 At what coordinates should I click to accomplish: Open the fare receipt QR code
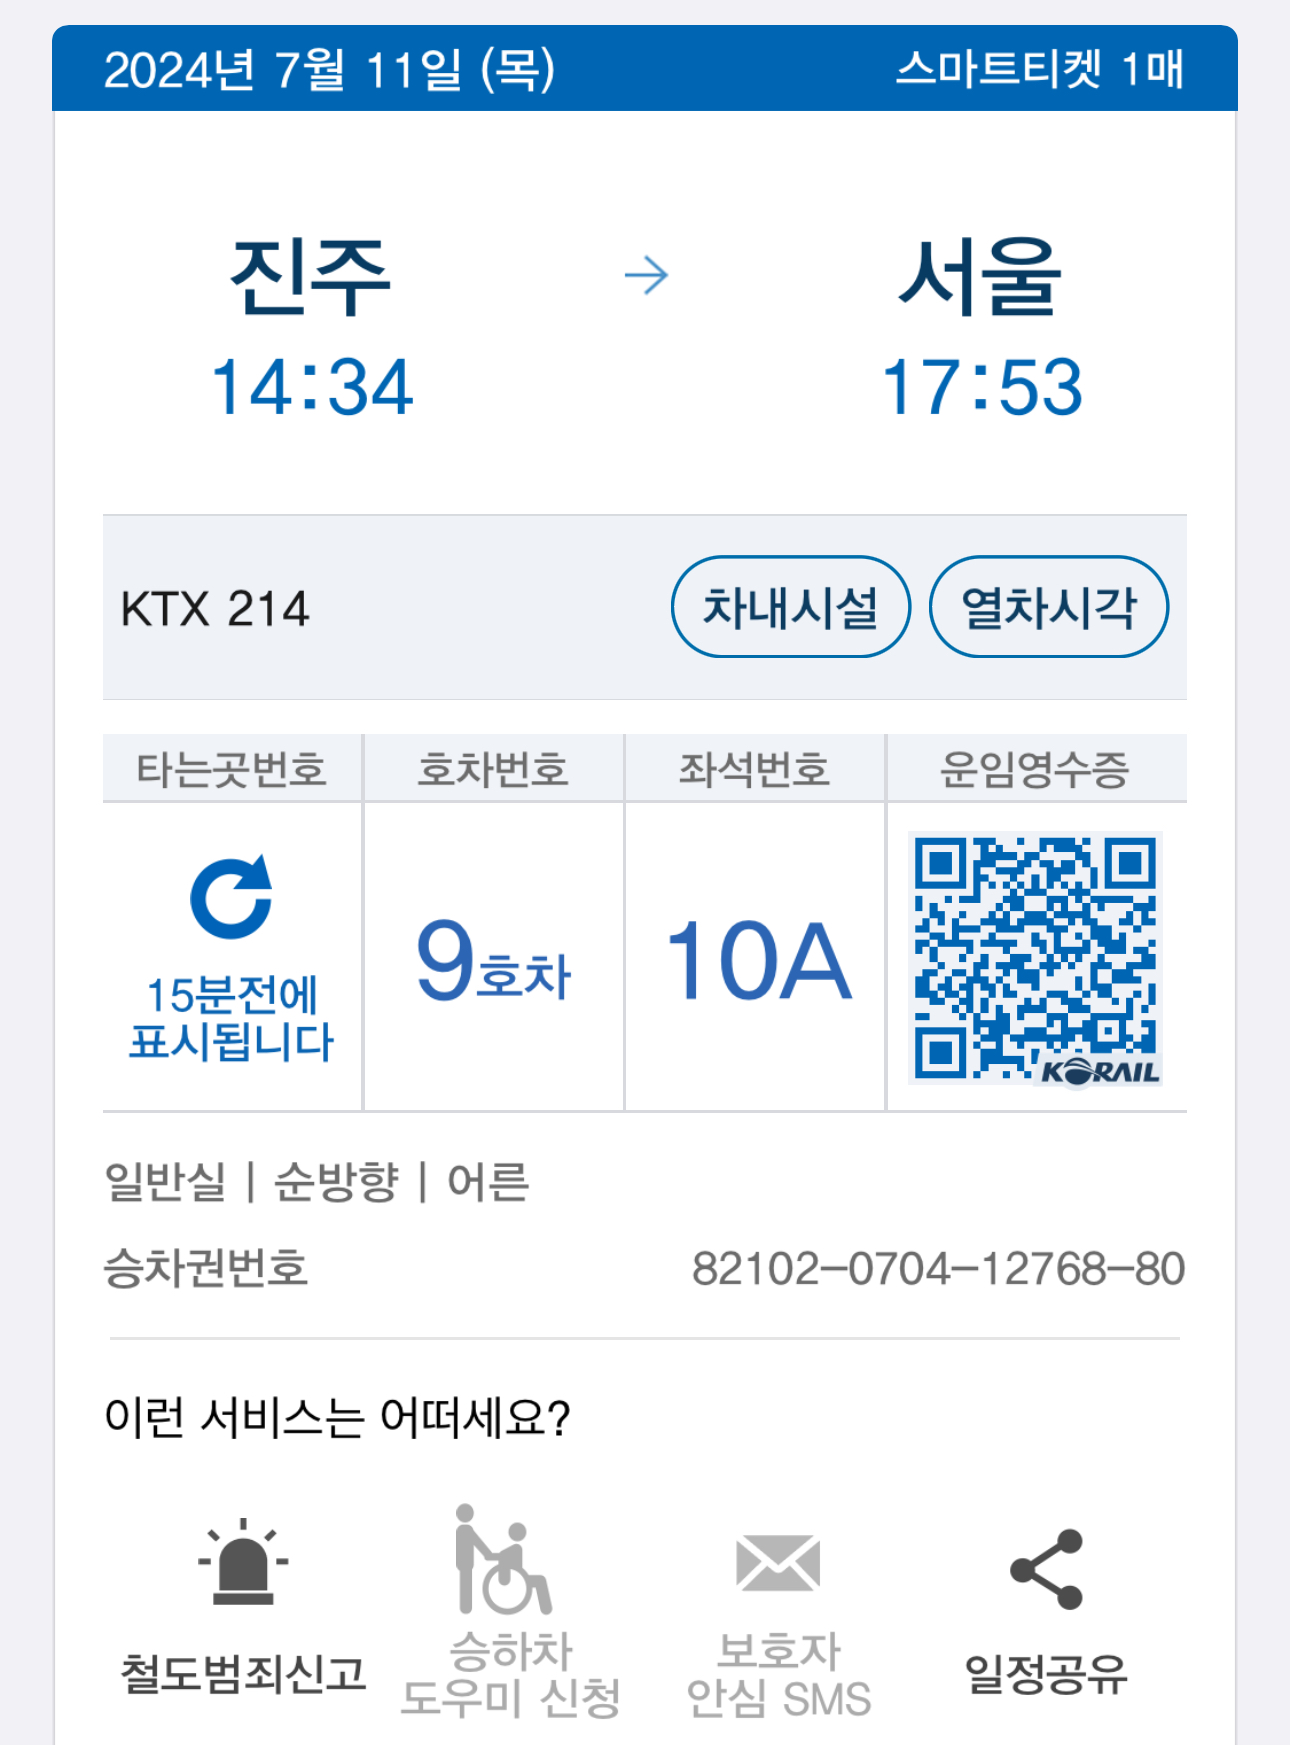click(x=1035, y=958)
